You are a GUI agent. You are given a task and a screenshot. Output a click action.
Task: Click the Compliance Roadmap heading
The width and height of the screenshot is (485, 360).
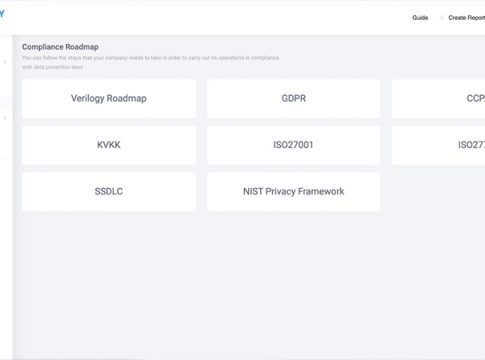tap(60, 47)
